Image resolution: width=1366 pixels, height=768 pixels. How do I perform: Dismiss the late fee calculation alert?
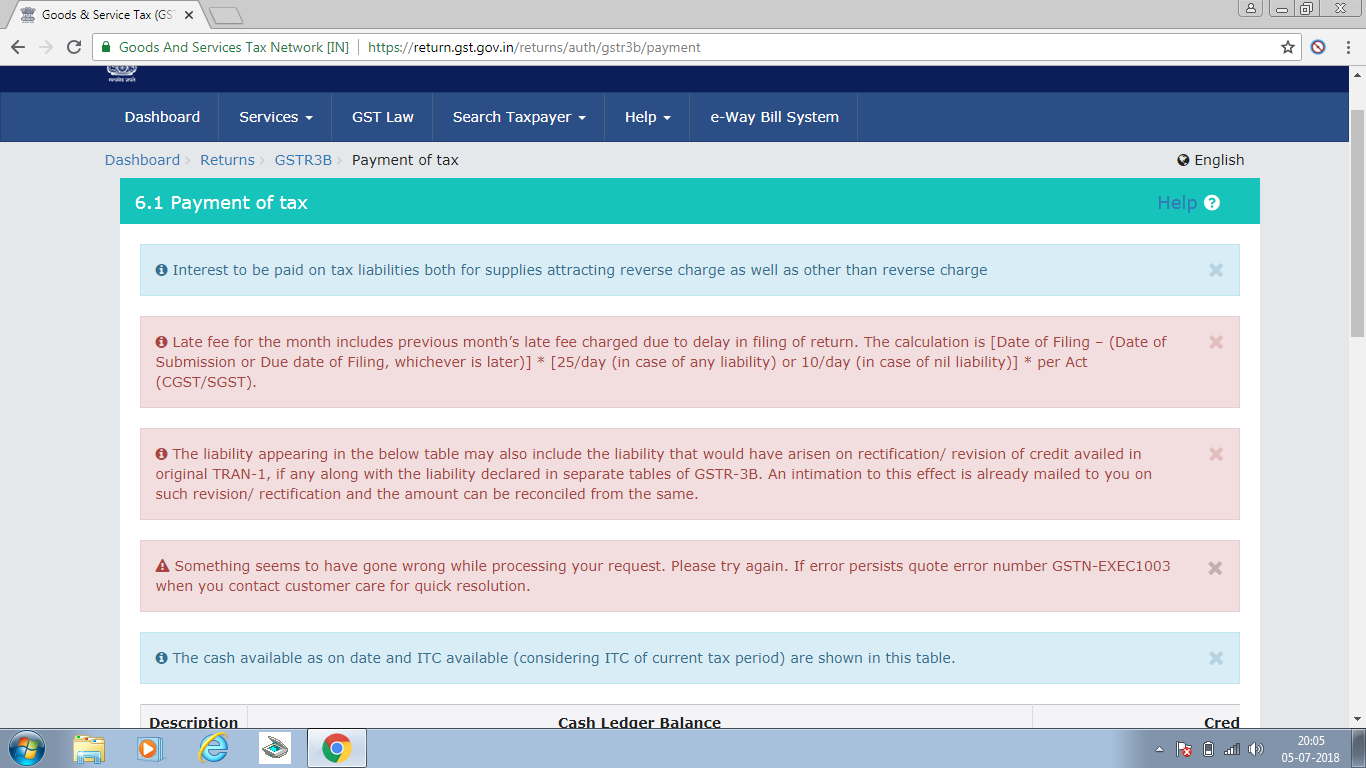pos(1216,342)
